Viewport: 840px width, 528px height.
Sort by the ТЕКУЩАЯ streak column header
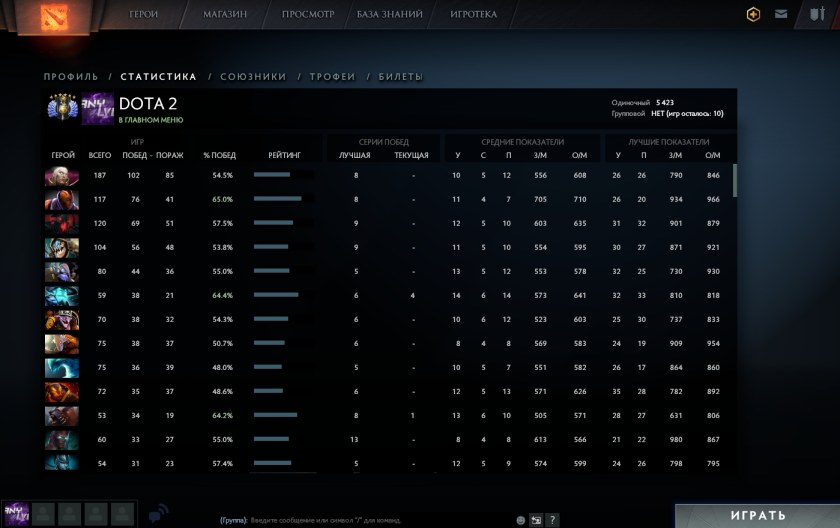coord(411,155)
